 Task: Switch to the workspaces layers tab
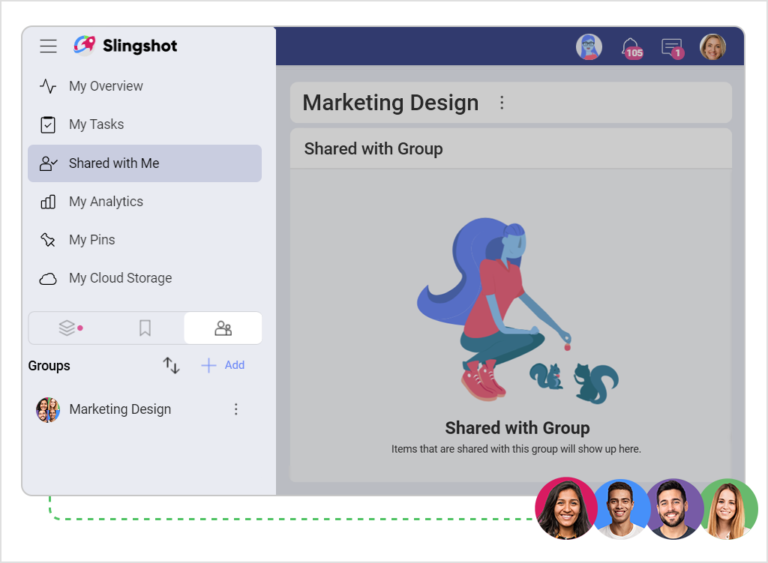coord(68,328)
